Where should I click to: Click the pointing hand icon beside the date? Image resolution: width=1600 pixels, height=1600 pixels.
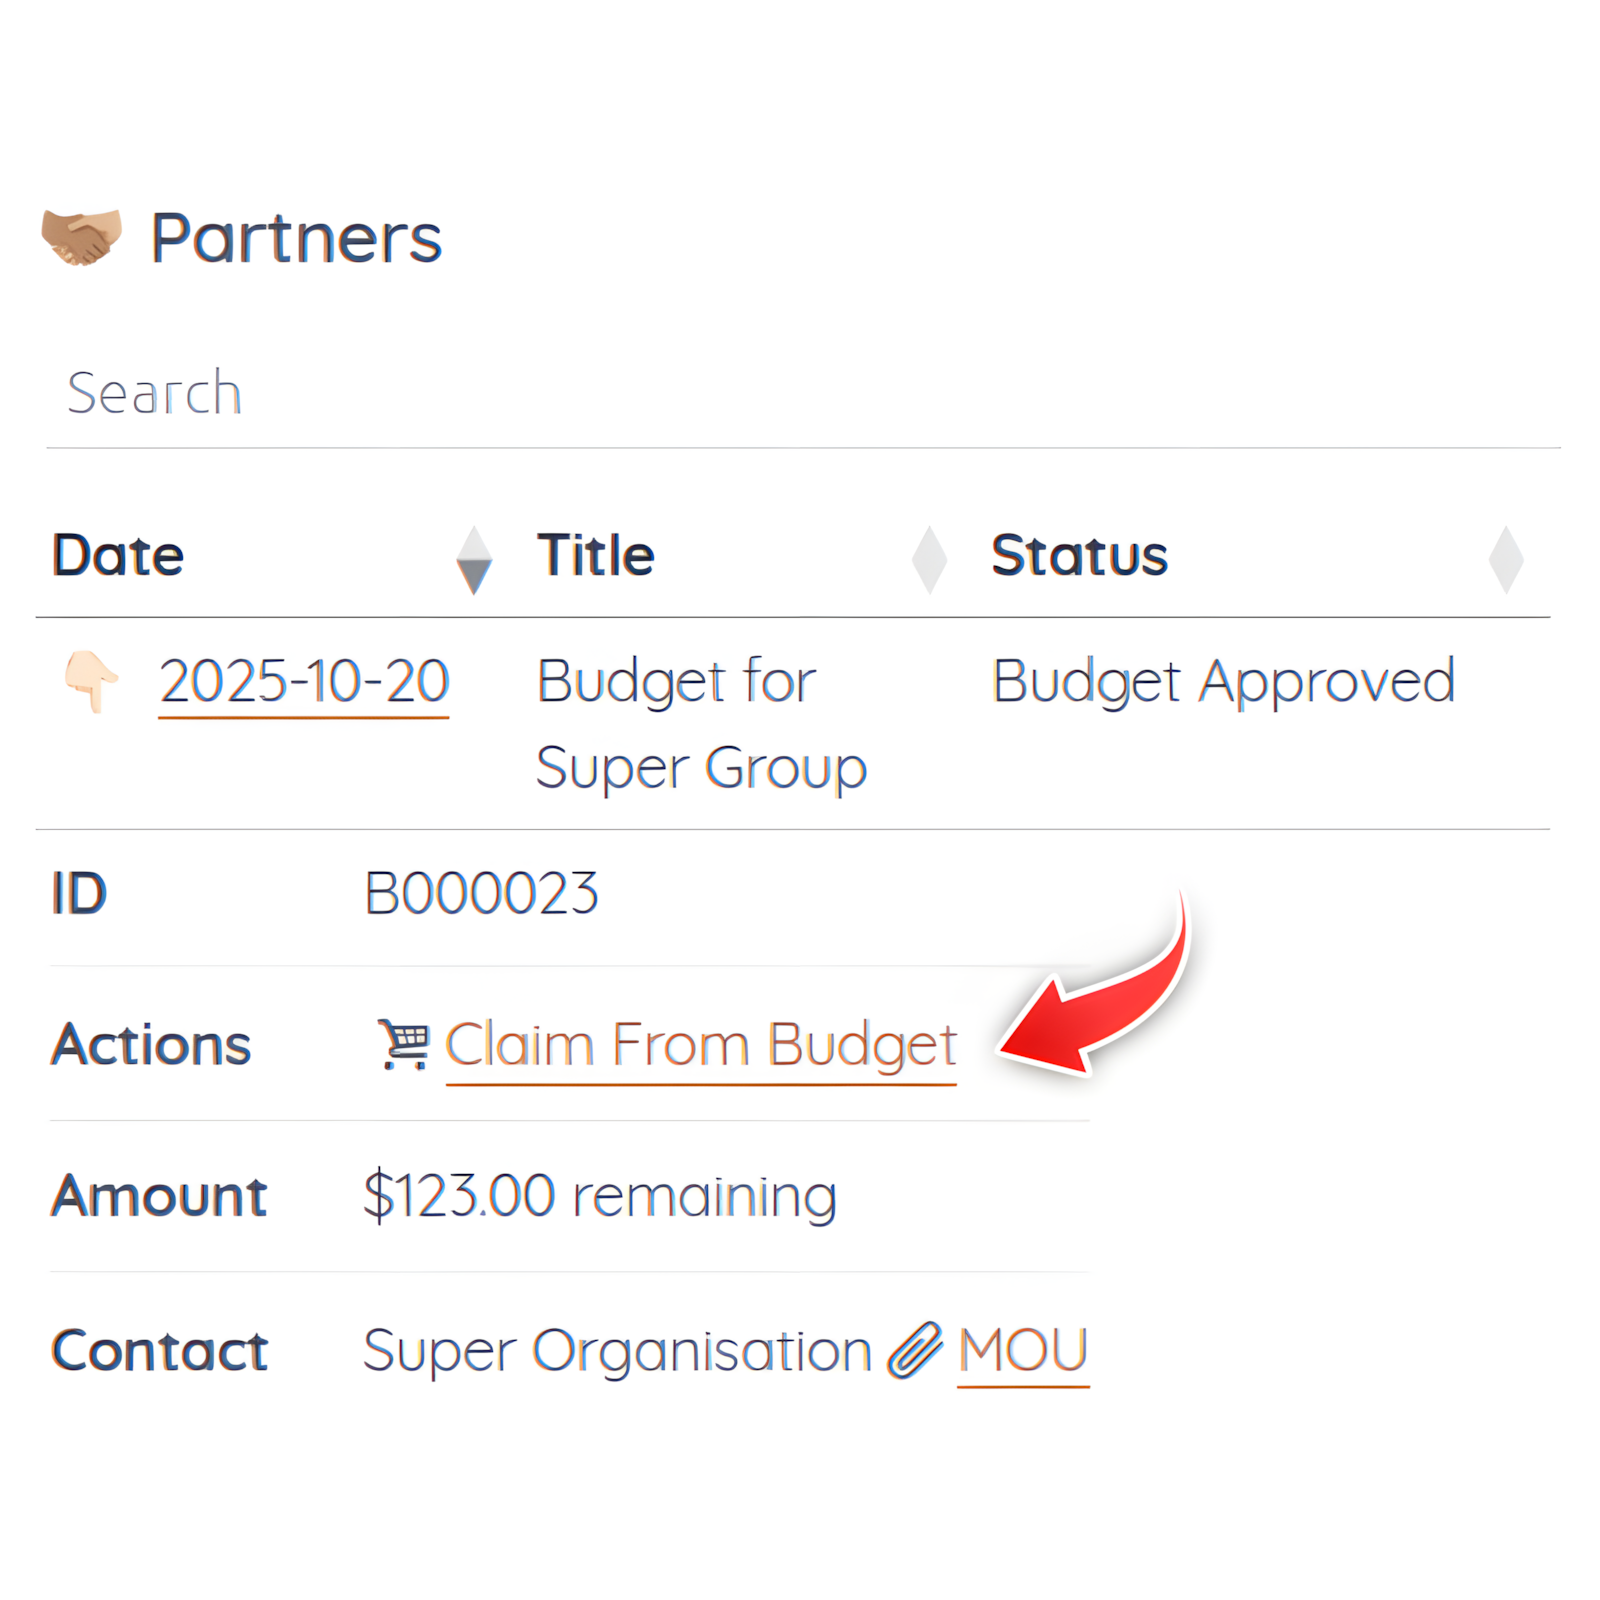tap(91, 681)
